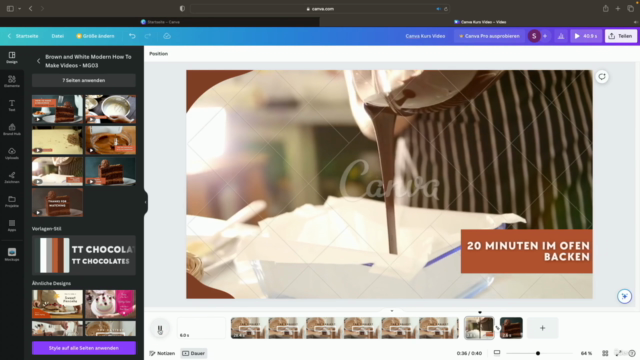
Task: Click the Safari address bar
Action: pos(320,9)
